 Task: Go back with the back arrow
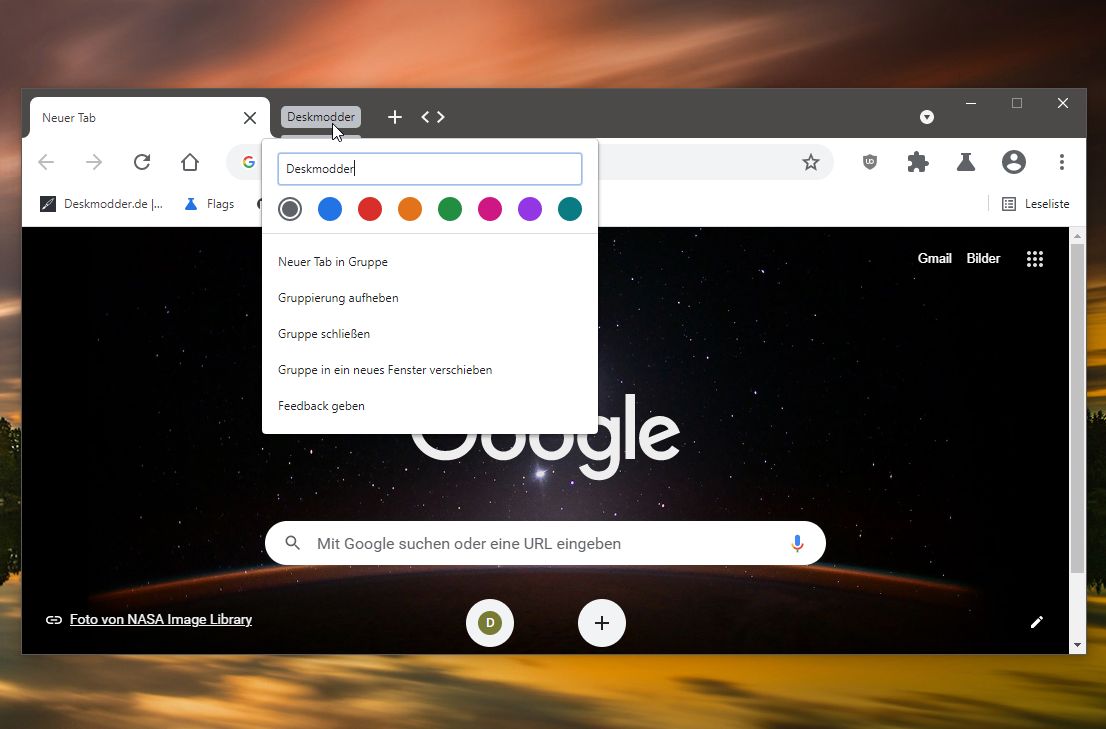pyautogui.click(x=46, y=162)
